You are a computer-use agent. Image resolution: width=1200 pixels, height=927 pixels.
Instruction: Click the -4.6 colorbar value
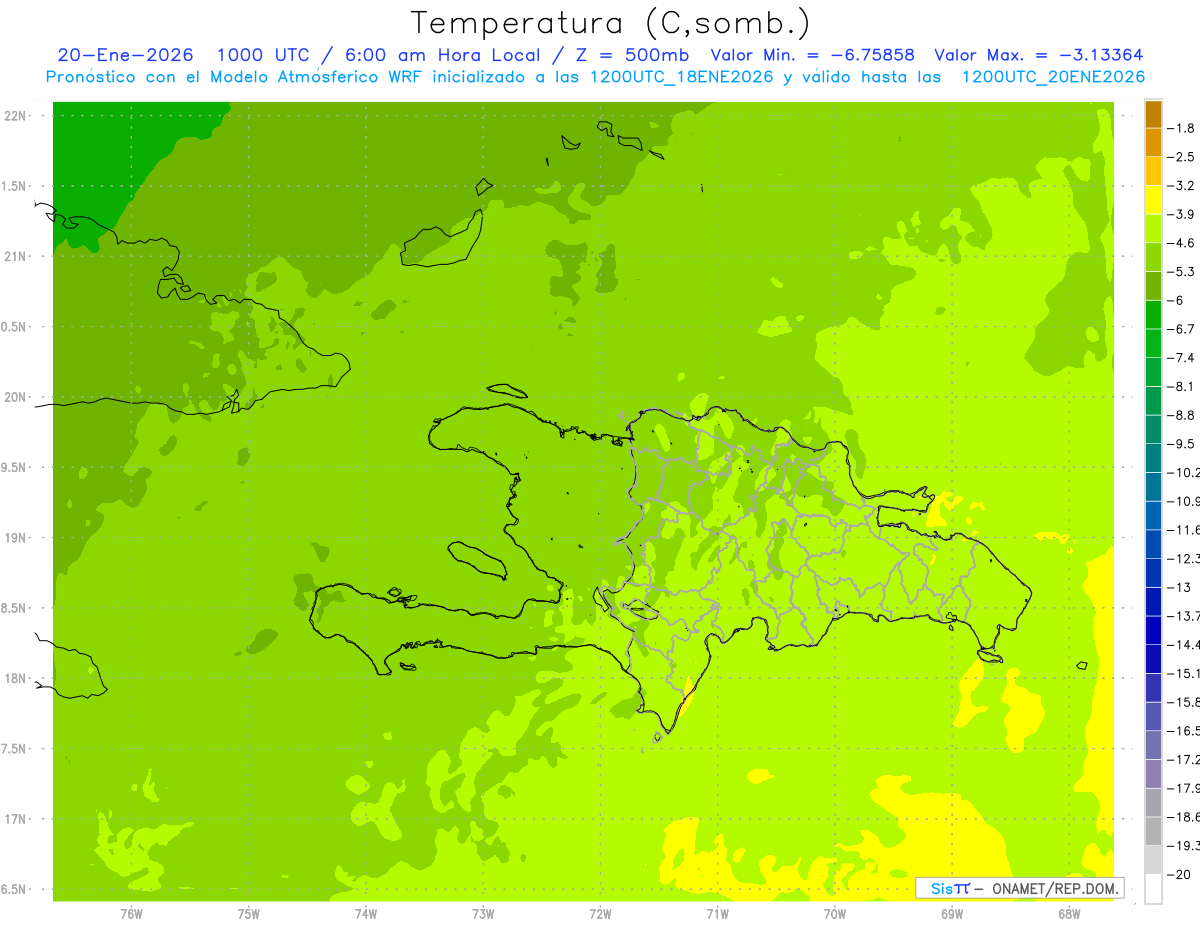[1182, 243]
